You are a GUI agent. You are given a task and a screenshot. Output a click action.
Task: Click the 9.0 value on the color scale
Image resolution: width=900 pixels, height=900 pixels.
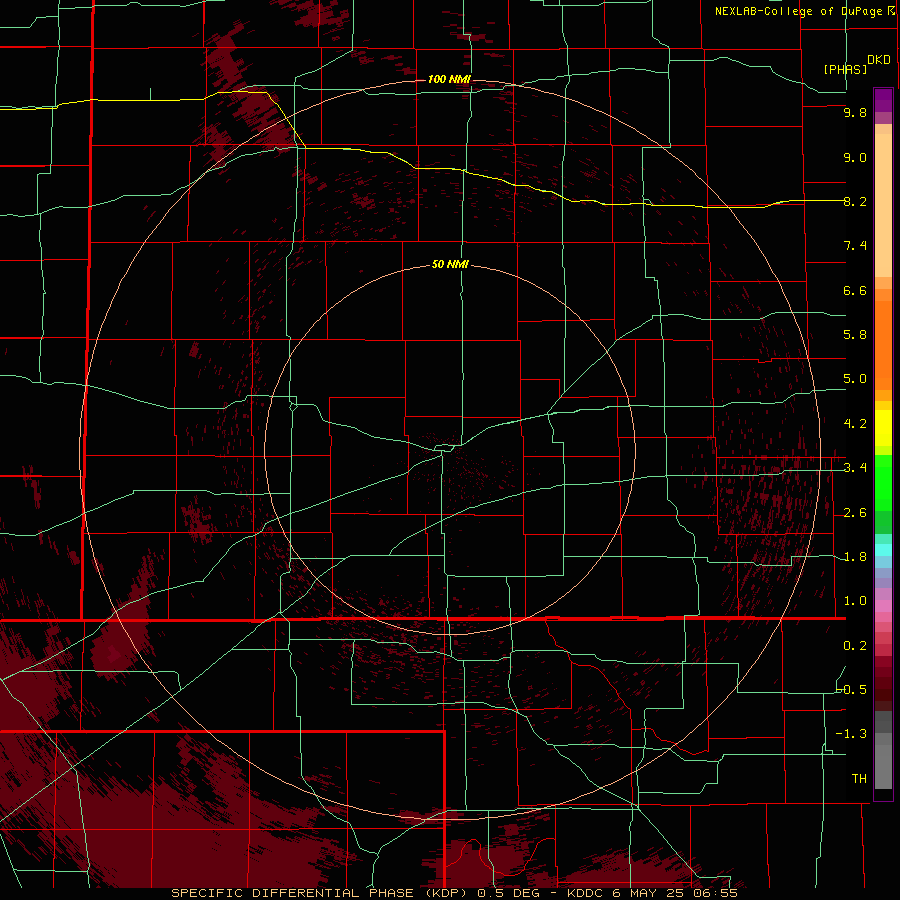click(855, 157)
